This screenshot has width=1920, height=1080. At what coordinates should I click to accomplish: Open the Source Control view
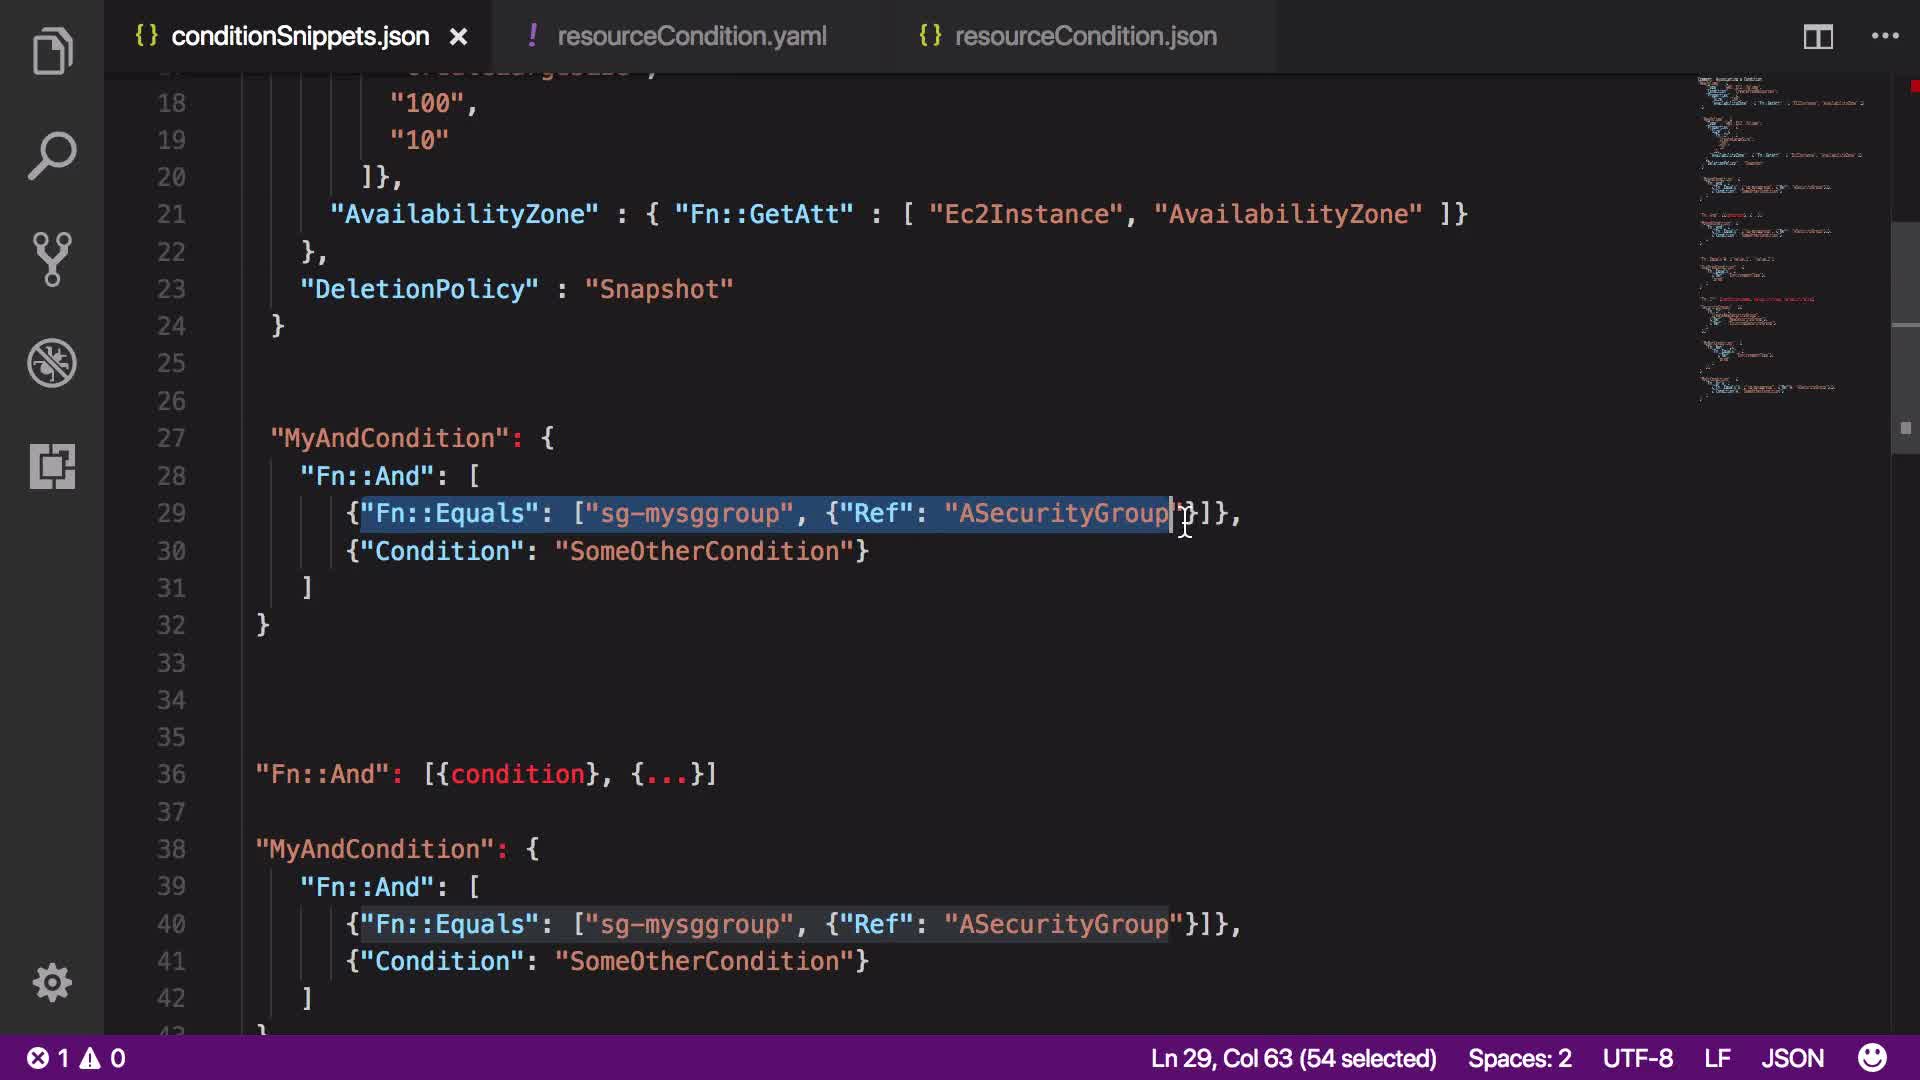click(52, 259)
